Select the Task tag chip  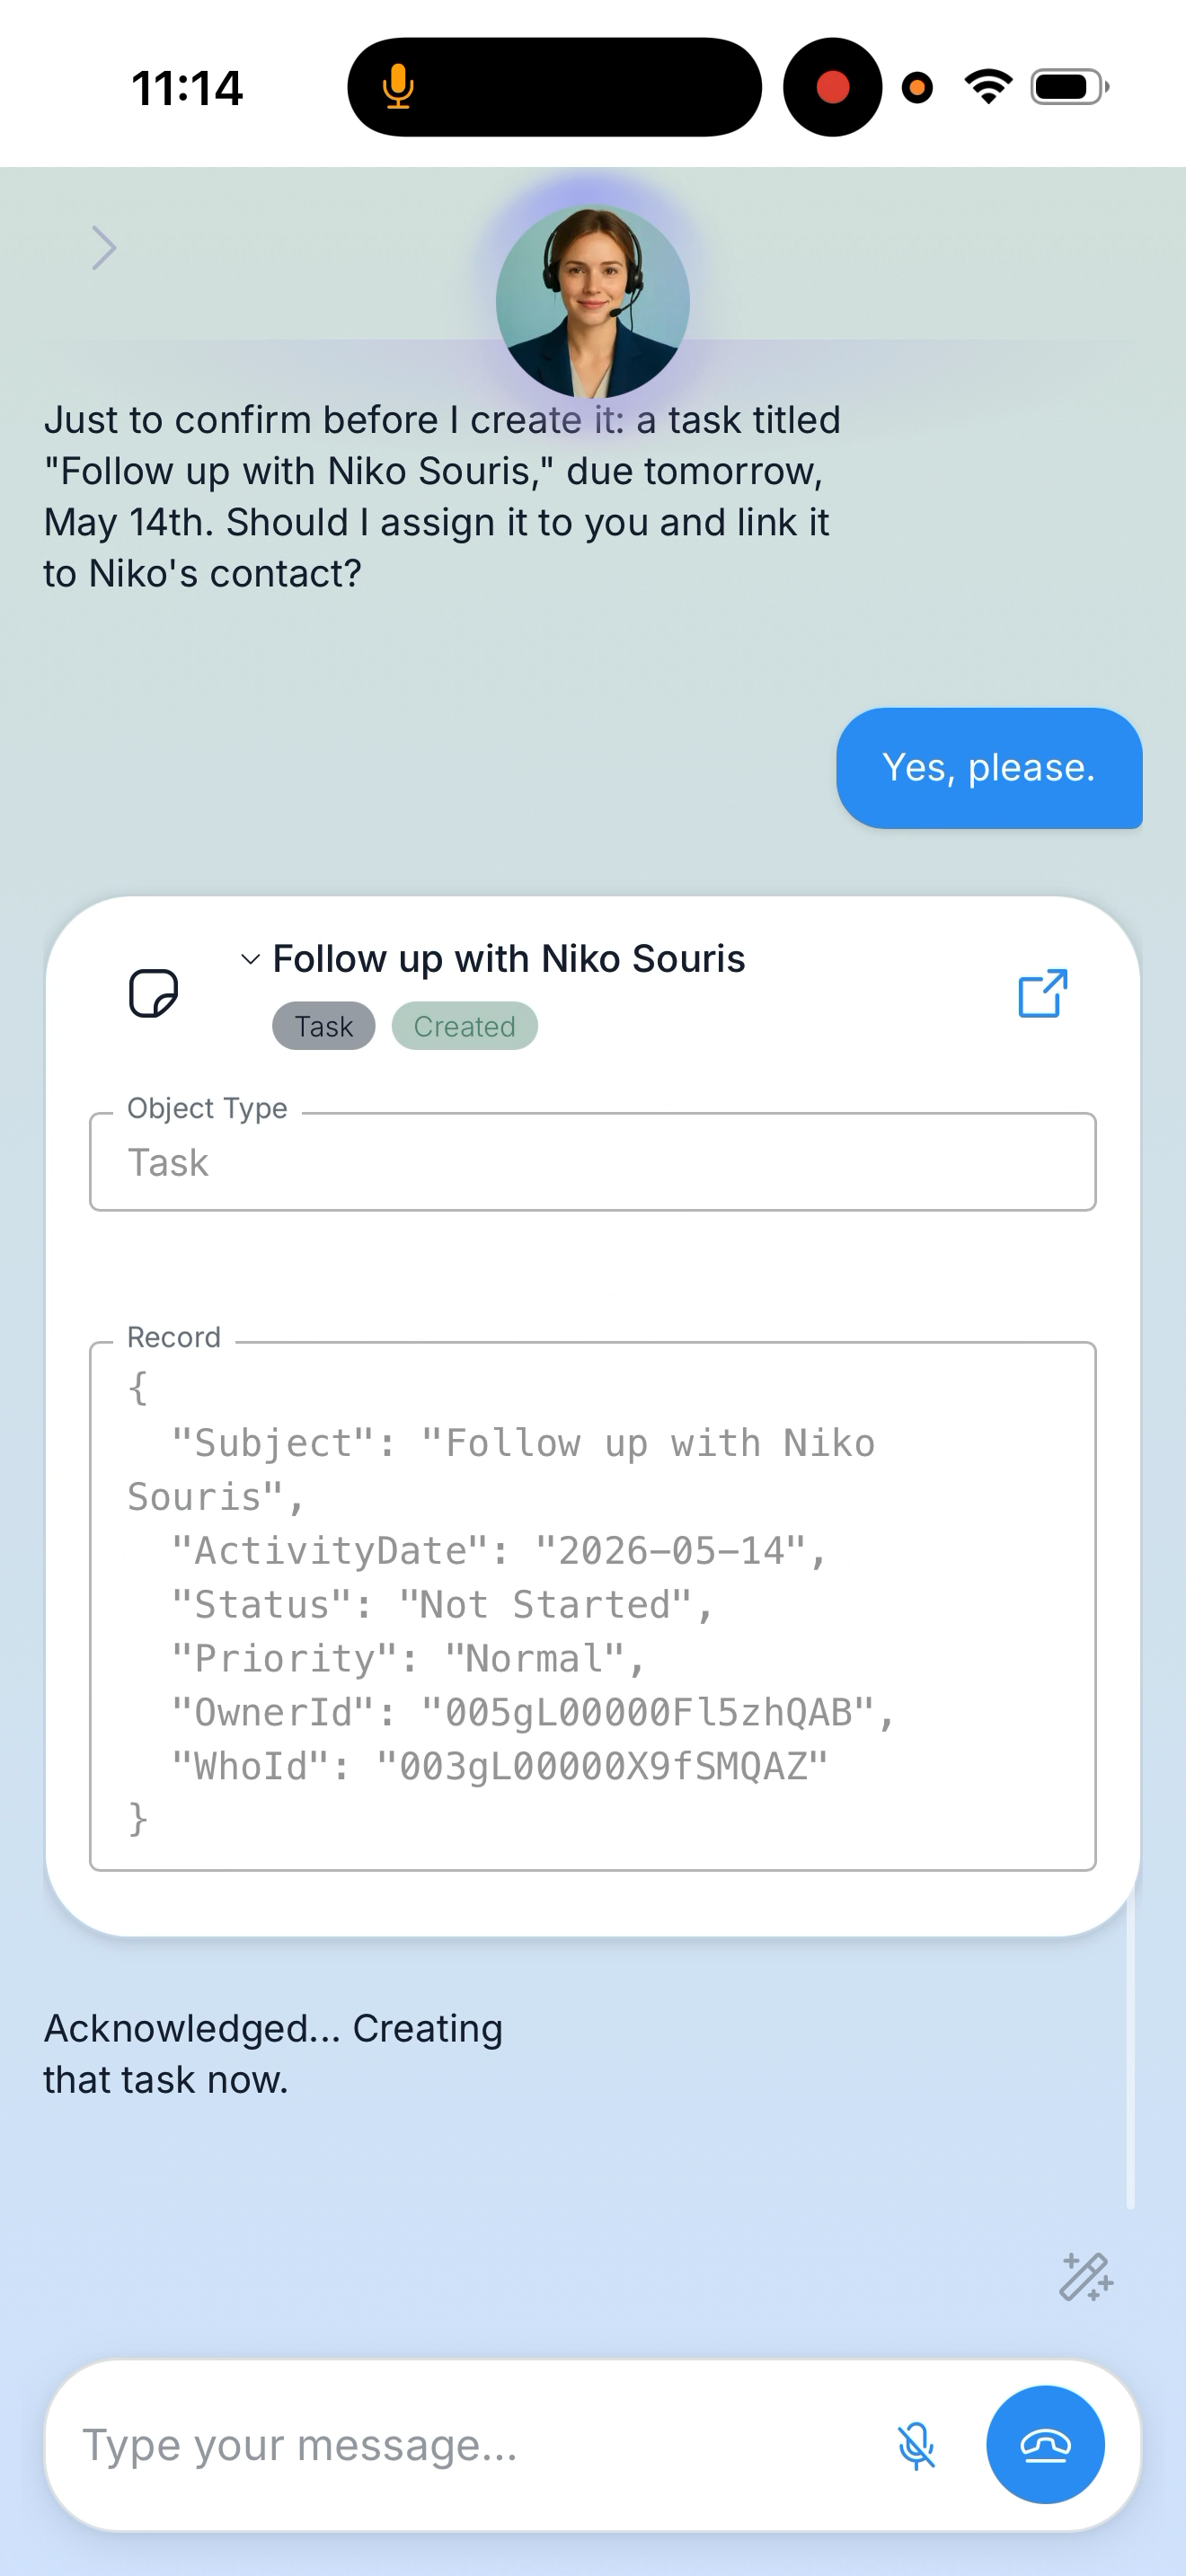coord(324,1026)
